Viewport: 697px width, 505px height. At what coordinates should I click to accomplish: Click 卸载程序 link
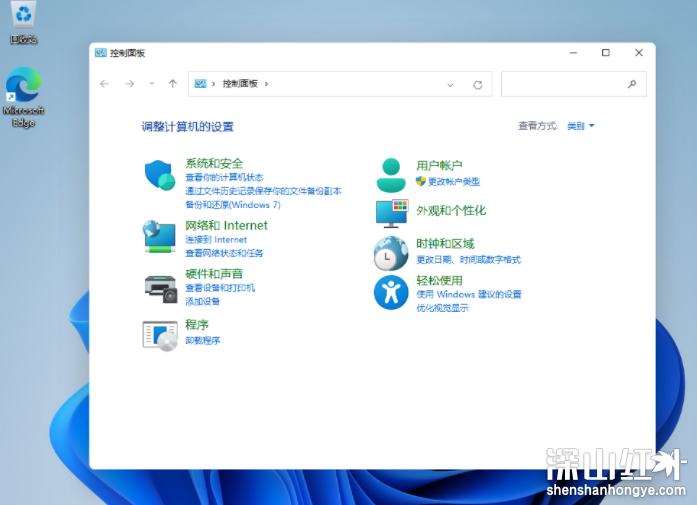click(x=203, y=341)
